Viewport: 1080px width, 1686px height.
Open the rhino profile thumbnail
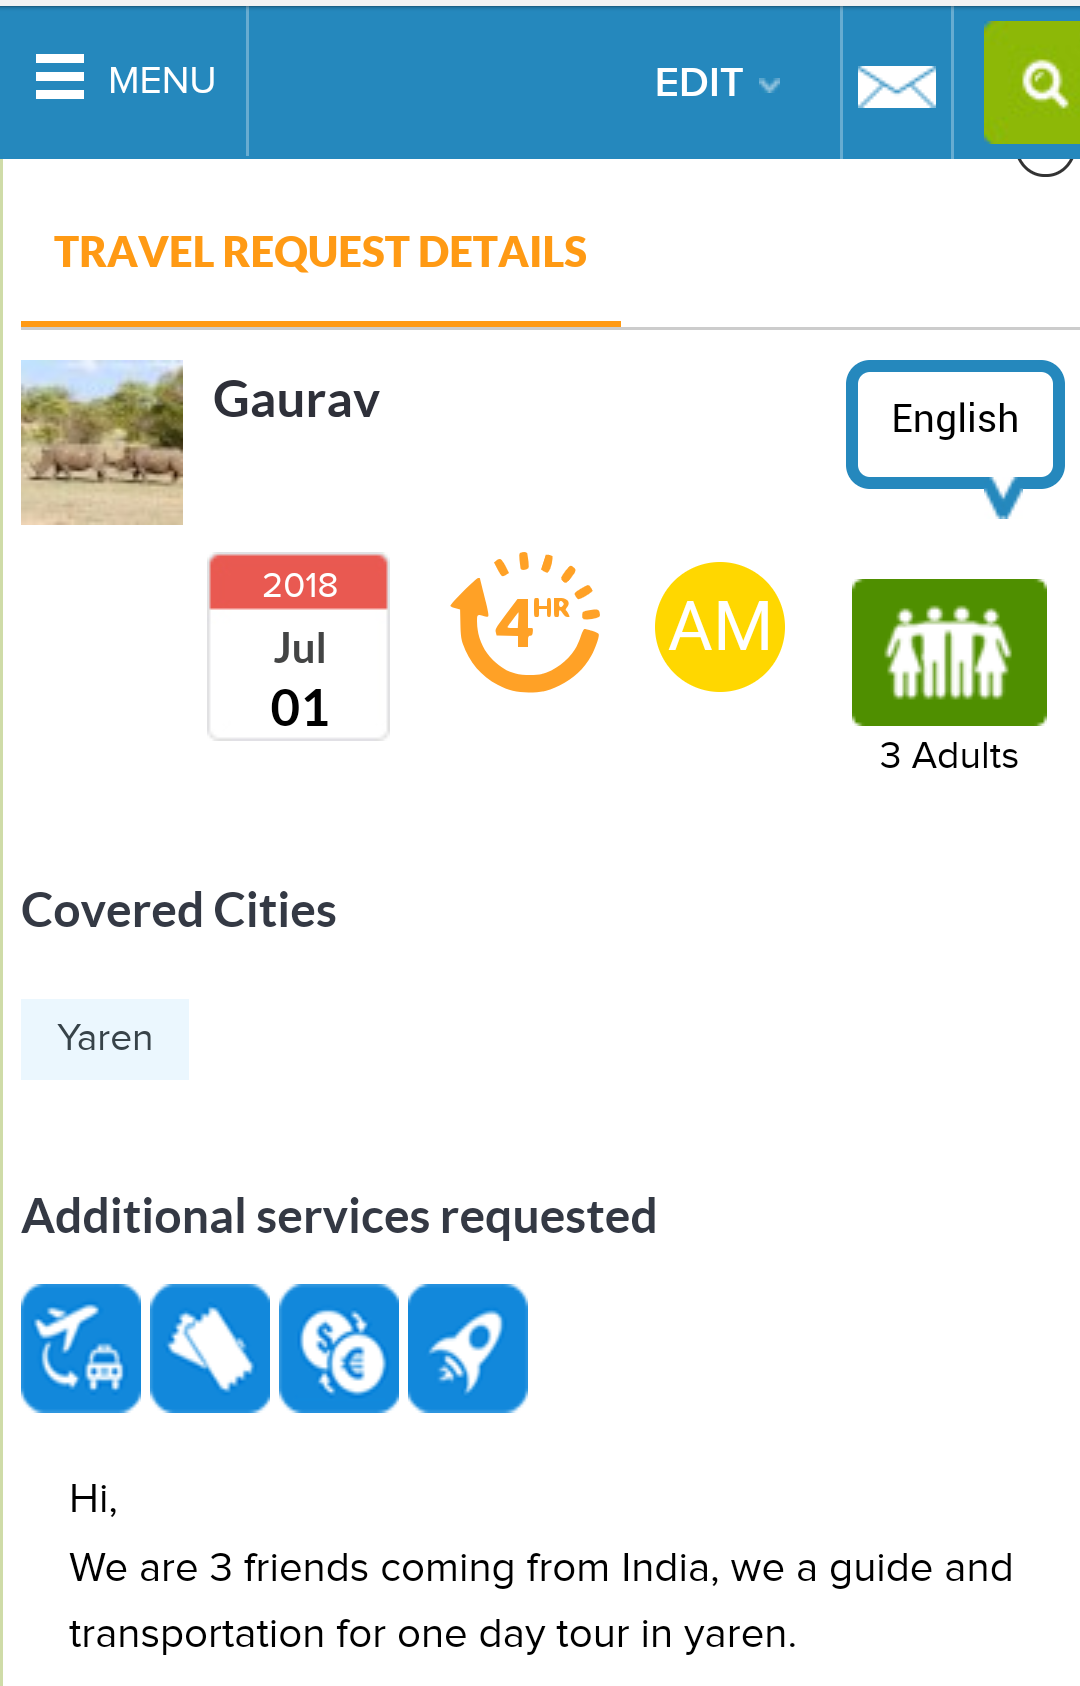102,442
